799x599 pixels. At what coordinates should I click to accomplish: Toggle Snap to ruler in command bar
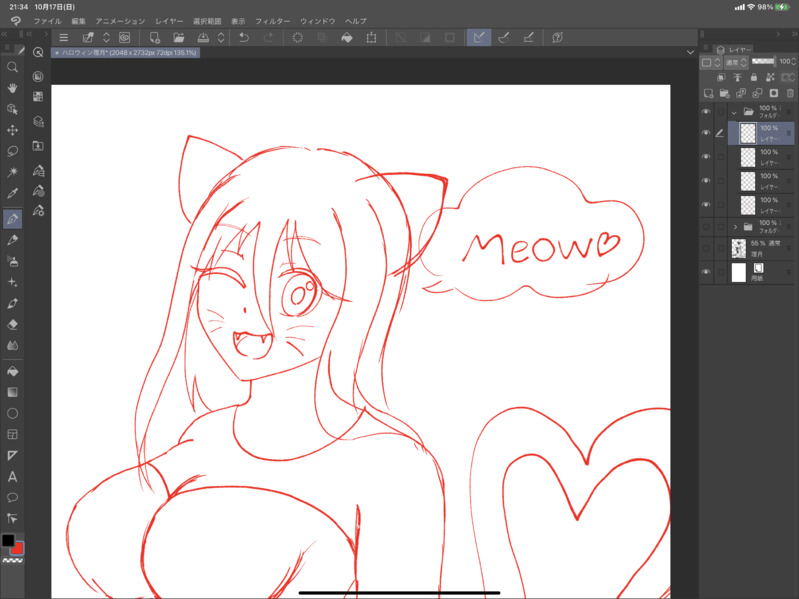point(479,37)
